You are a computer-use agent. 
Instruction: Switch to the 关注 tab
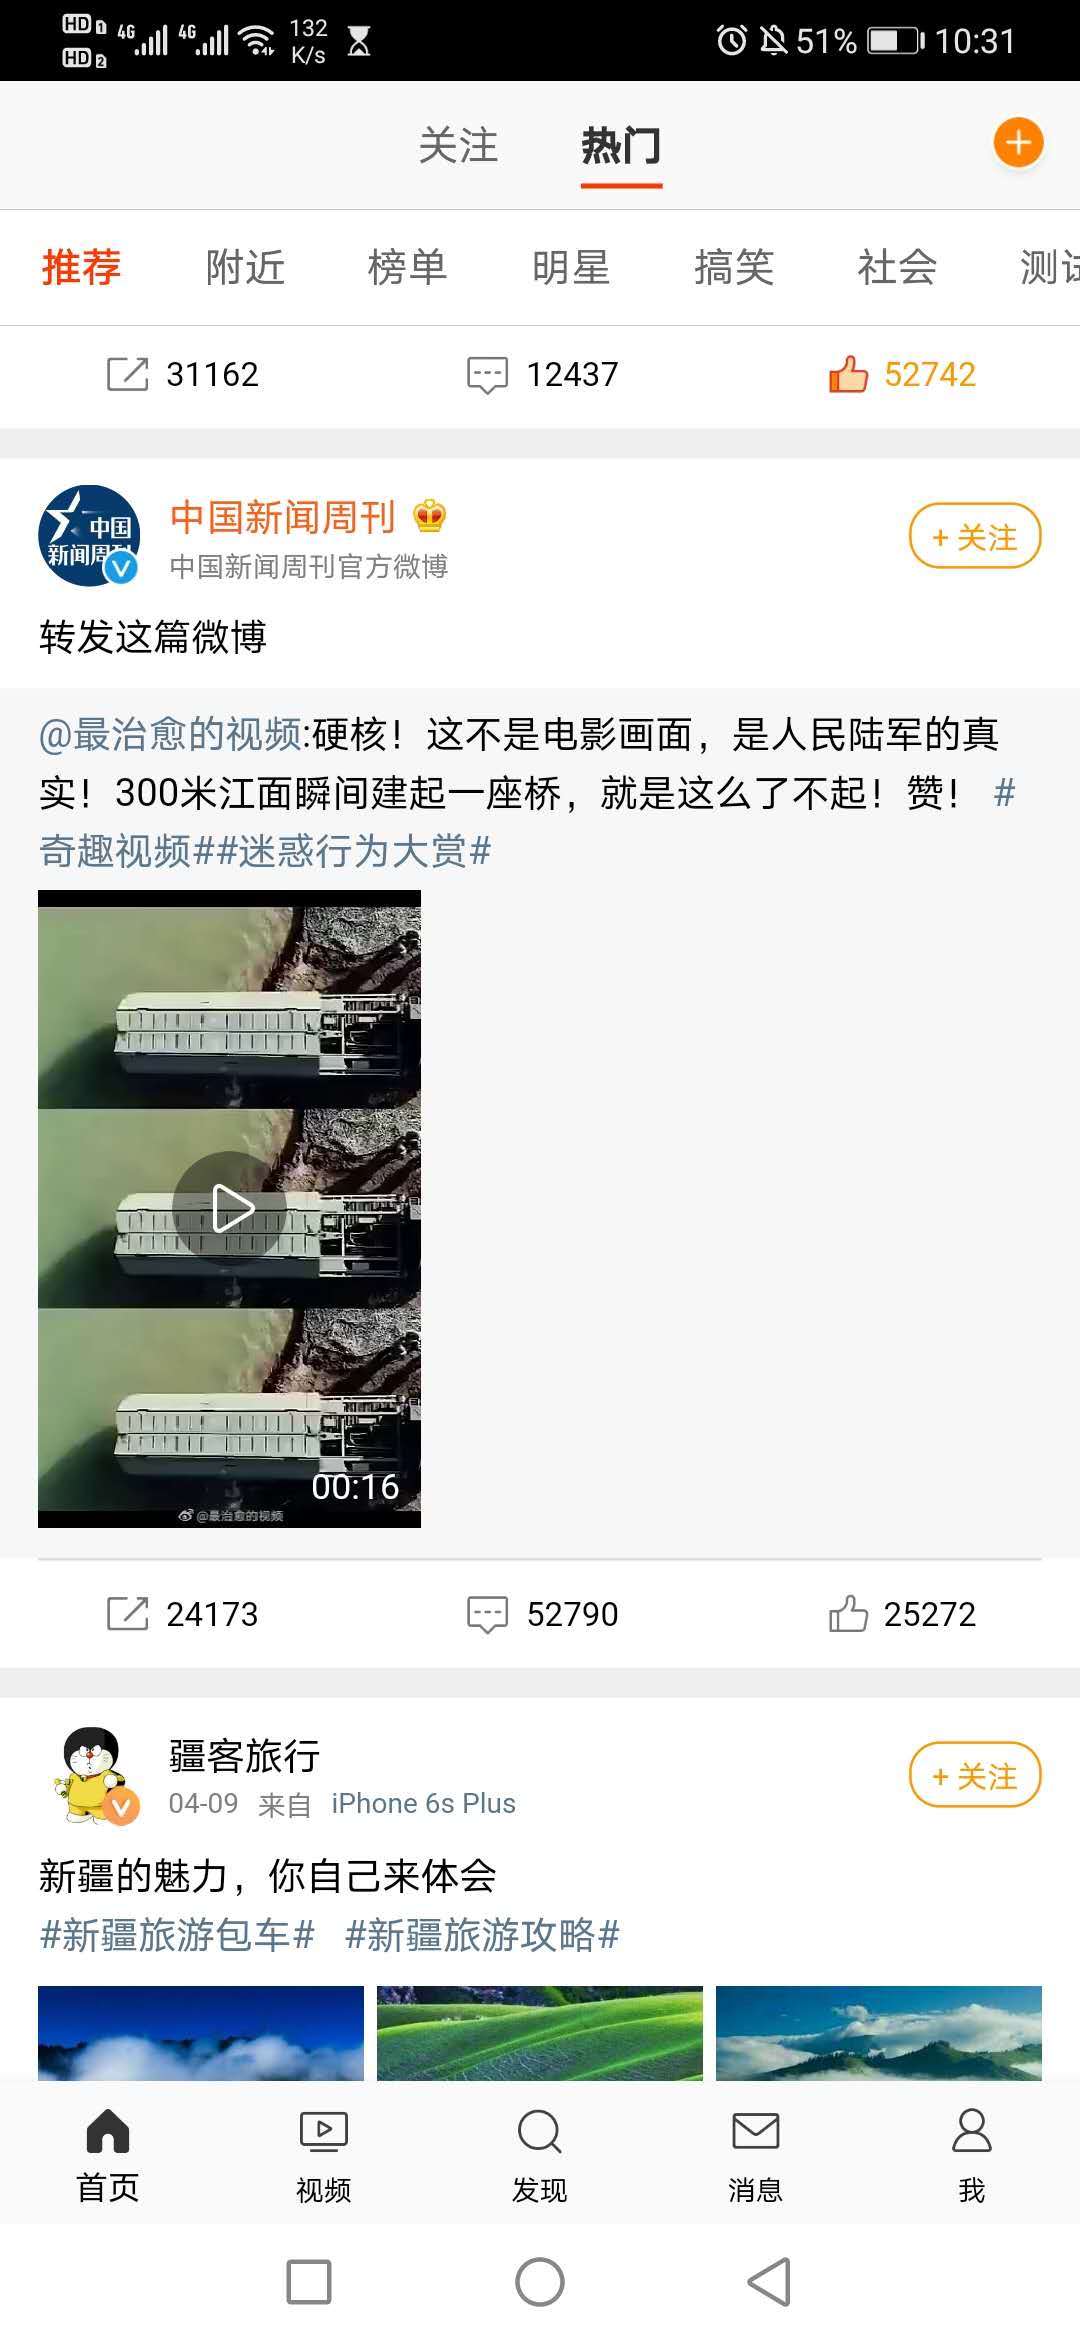click(x=458, y=146)
